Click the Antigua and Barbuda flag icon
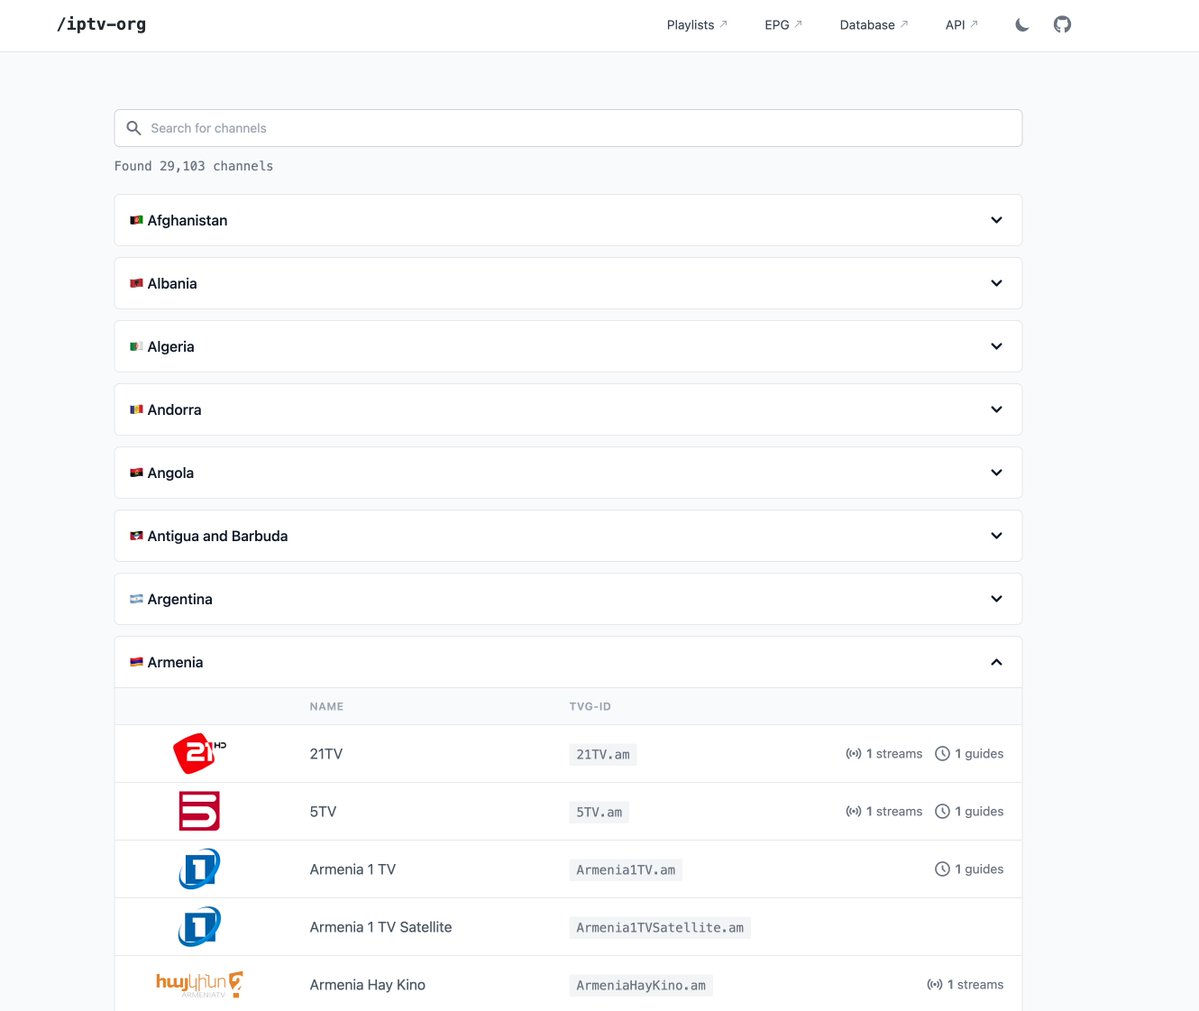1199x1011 pixels. click(x=136, y=536)
